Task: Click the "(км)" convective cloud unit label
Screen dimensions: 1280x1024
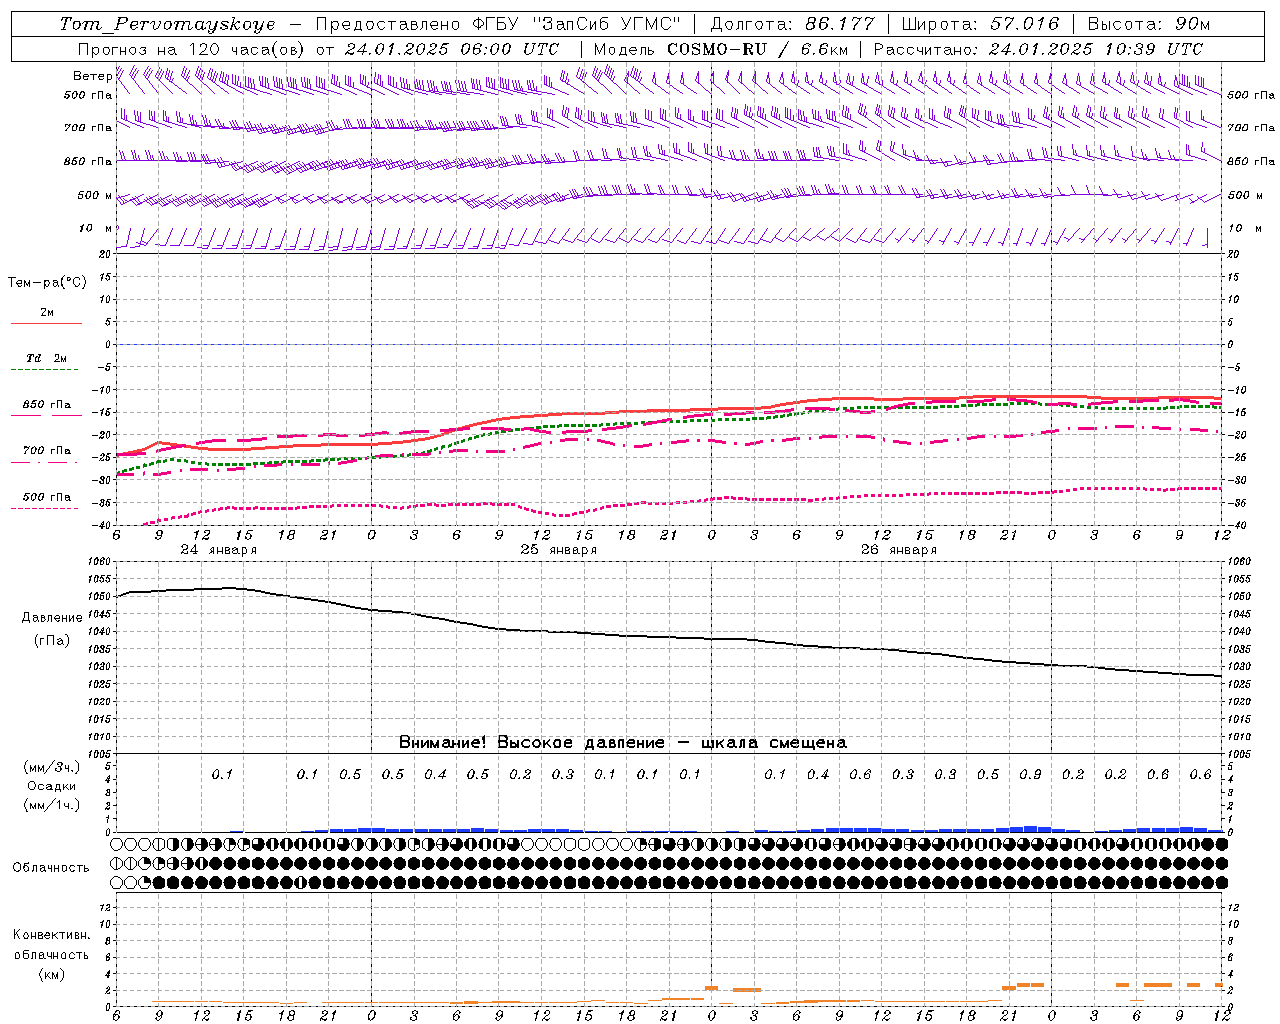Action: point(52,974)
